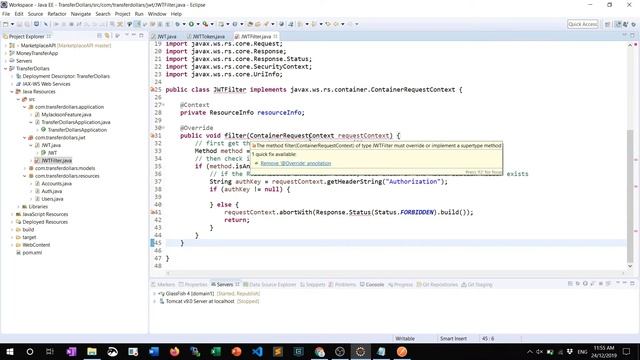Open Windows Start menu
Viewport: 640px width, 360px height.
pos(9,351)
